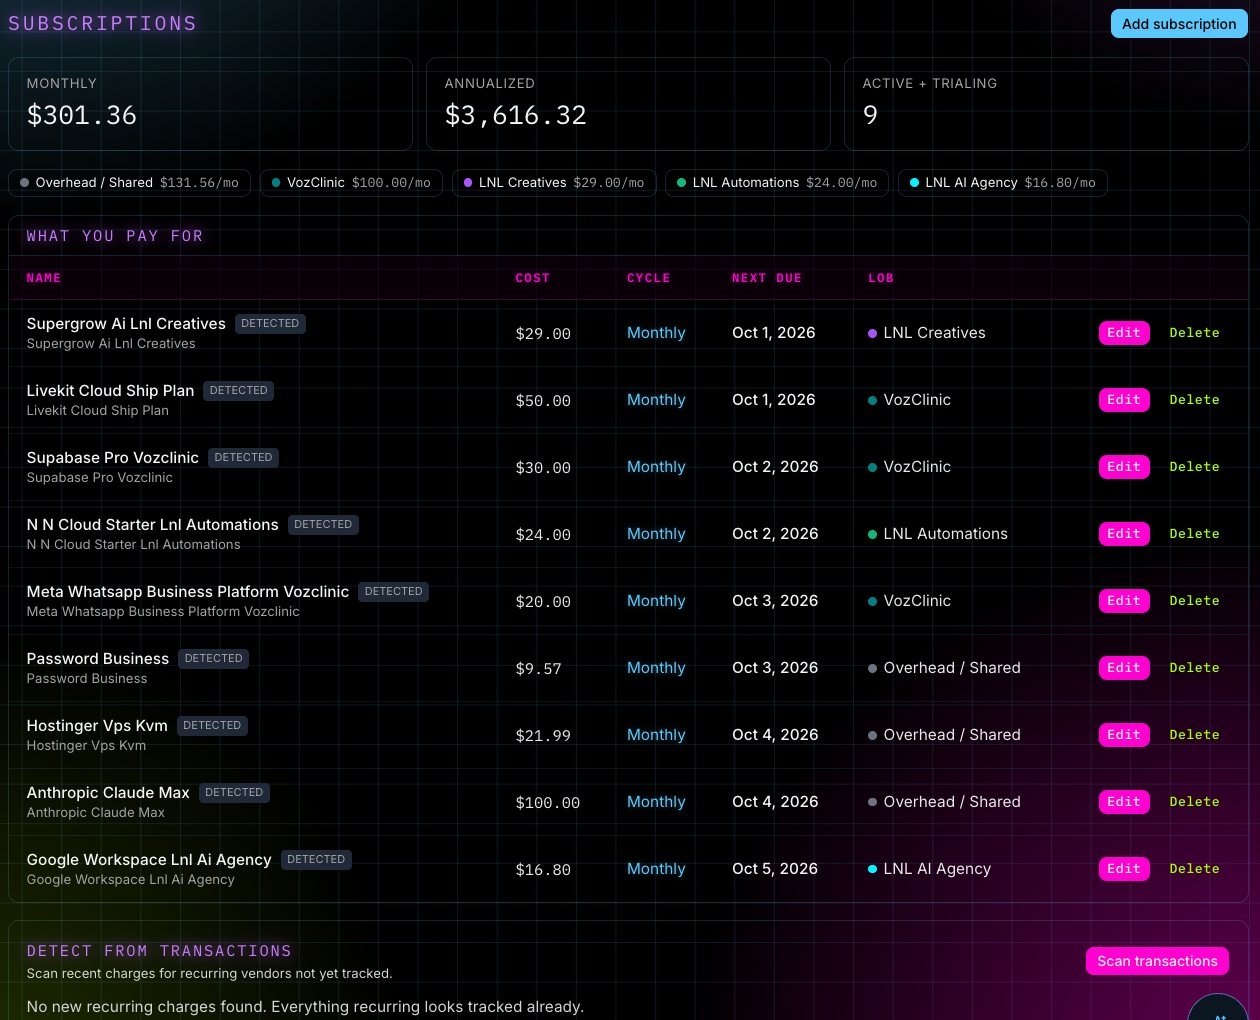Edit the Anthropic Claude Max subscription

[1124, 802]
